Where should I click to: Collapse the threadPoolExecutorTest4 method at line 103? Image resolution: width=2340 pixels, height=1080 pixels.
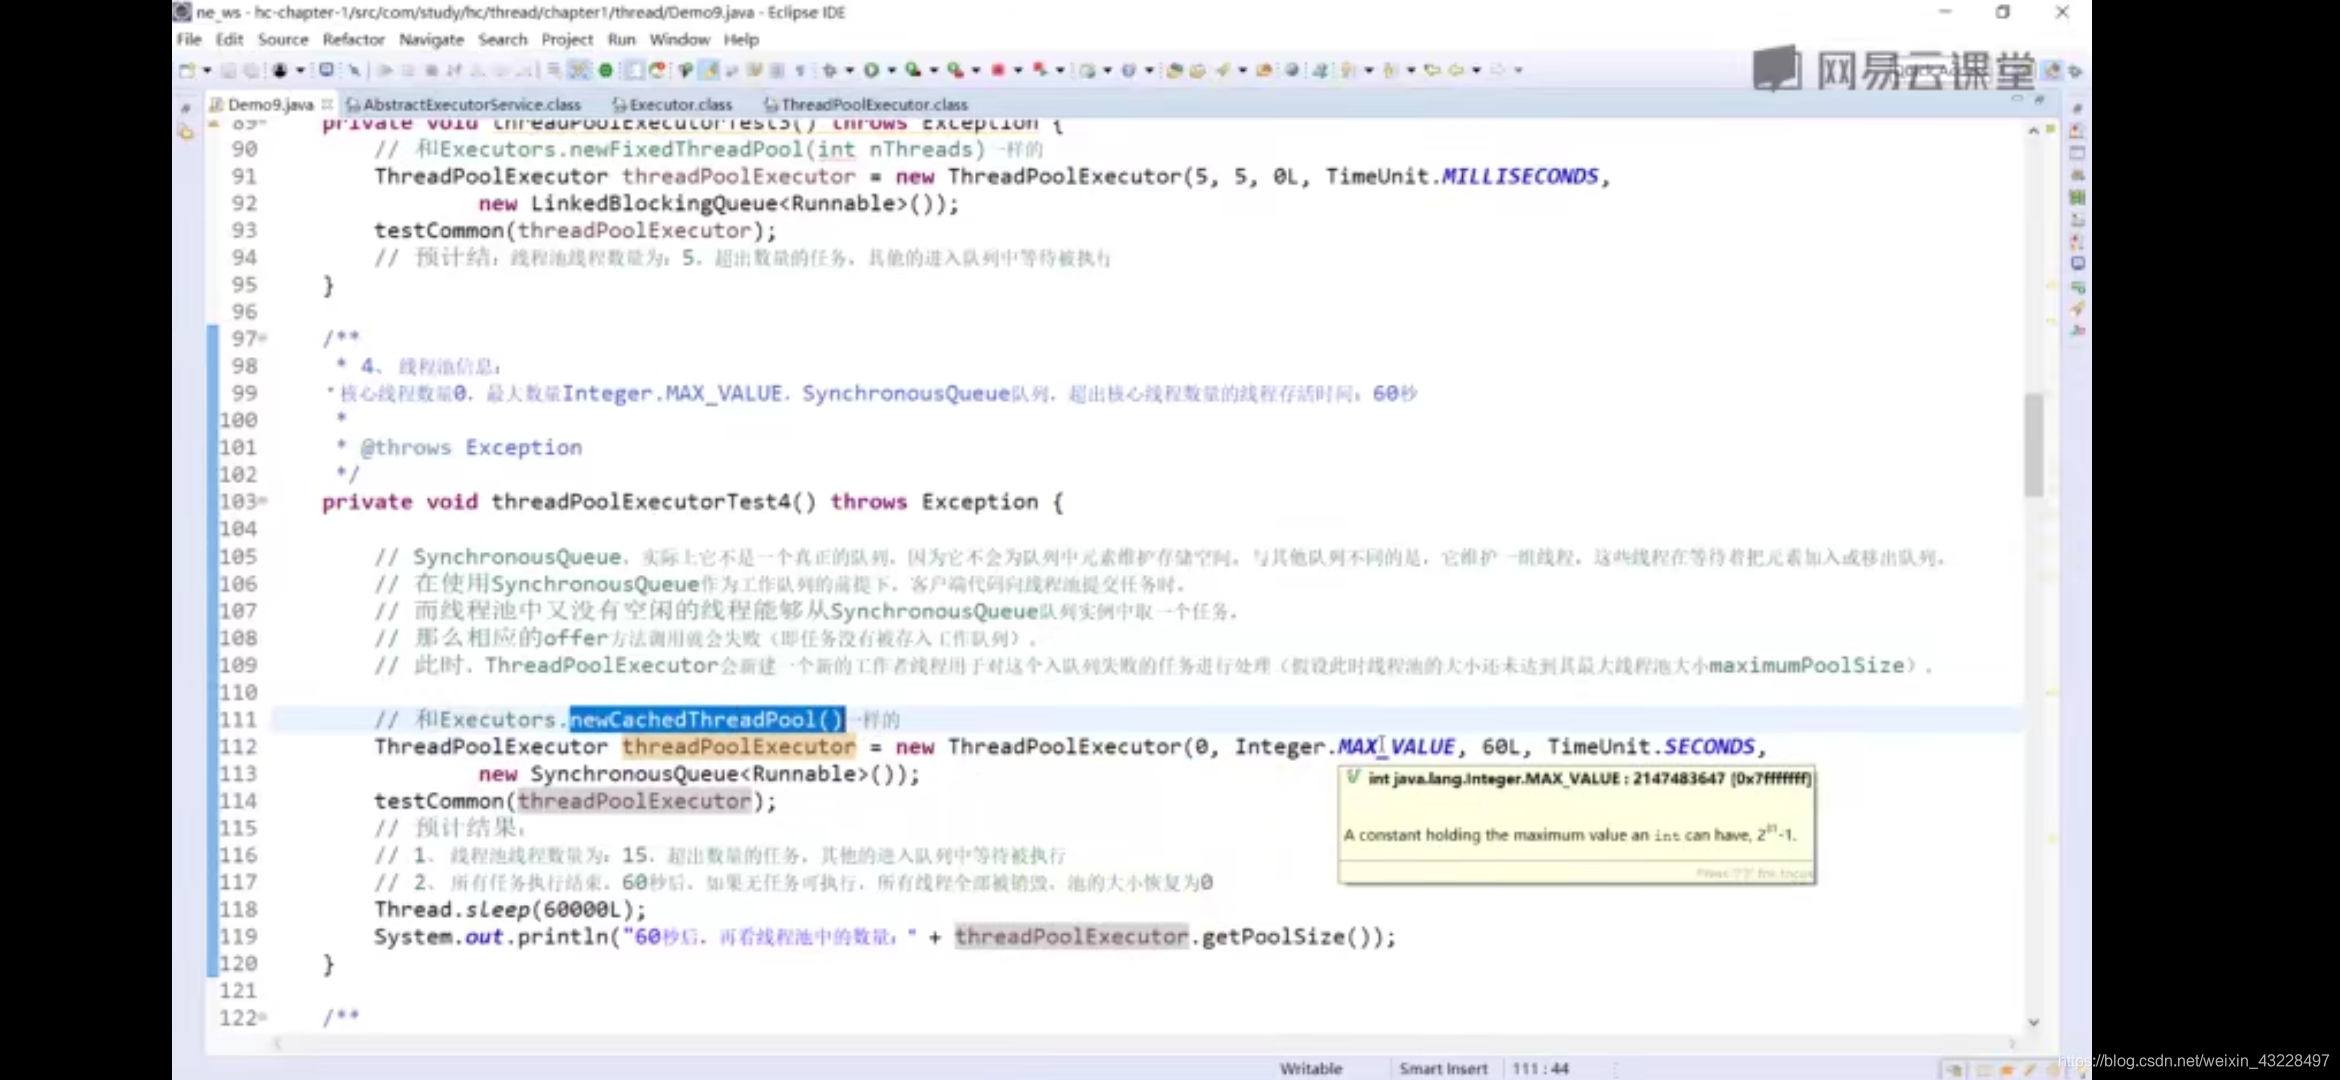click(264, 501)
